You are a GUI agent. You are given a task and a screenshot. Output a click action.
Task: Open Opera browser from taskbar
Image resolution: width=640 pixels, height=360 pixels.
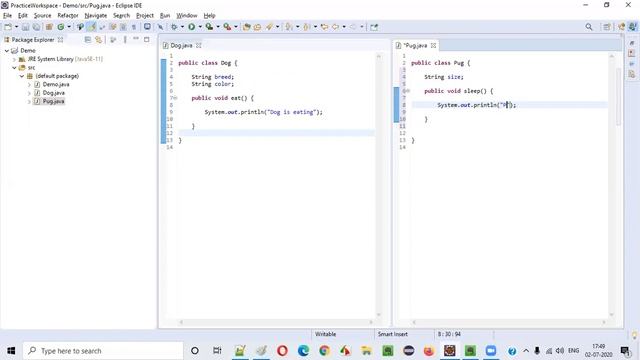point(282,351)
